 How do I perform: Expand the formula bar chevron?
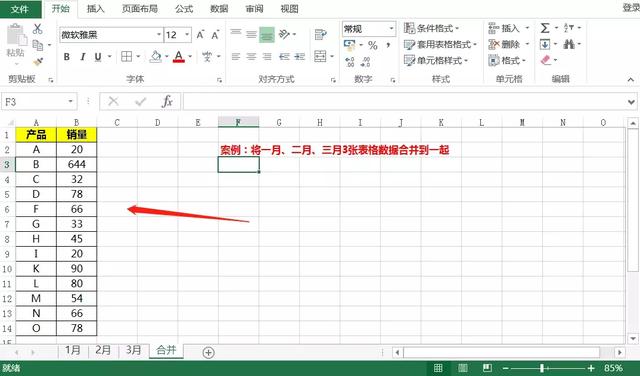pyautogui.click(x=631, y=102)
